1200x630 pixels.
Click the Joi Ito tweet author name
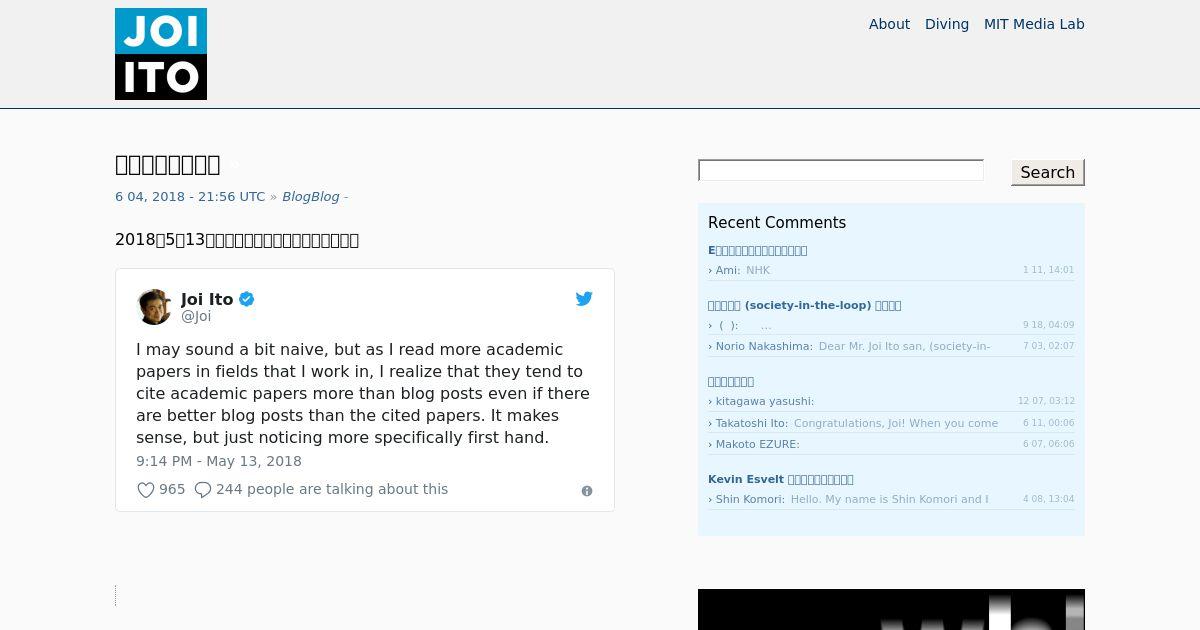(207, 299)
